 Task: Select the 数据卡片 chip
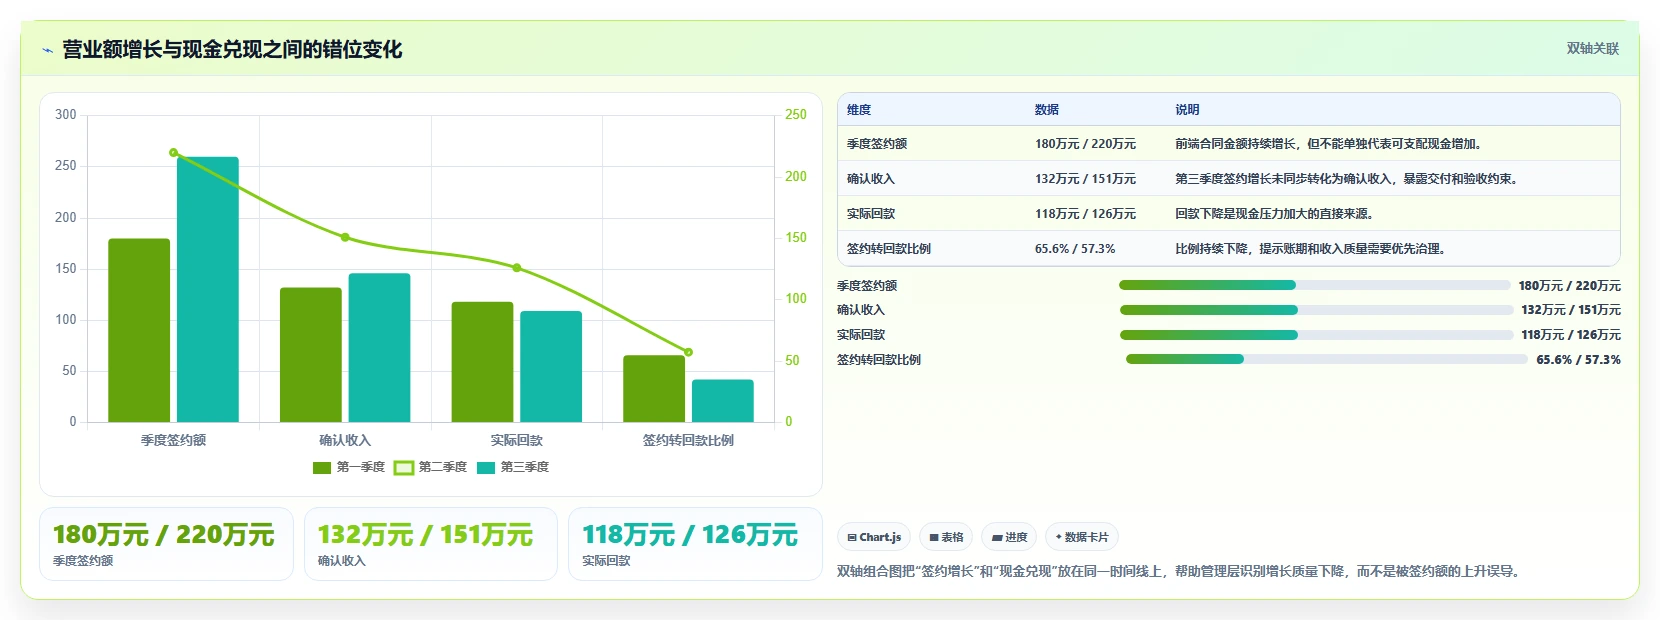1081,537
